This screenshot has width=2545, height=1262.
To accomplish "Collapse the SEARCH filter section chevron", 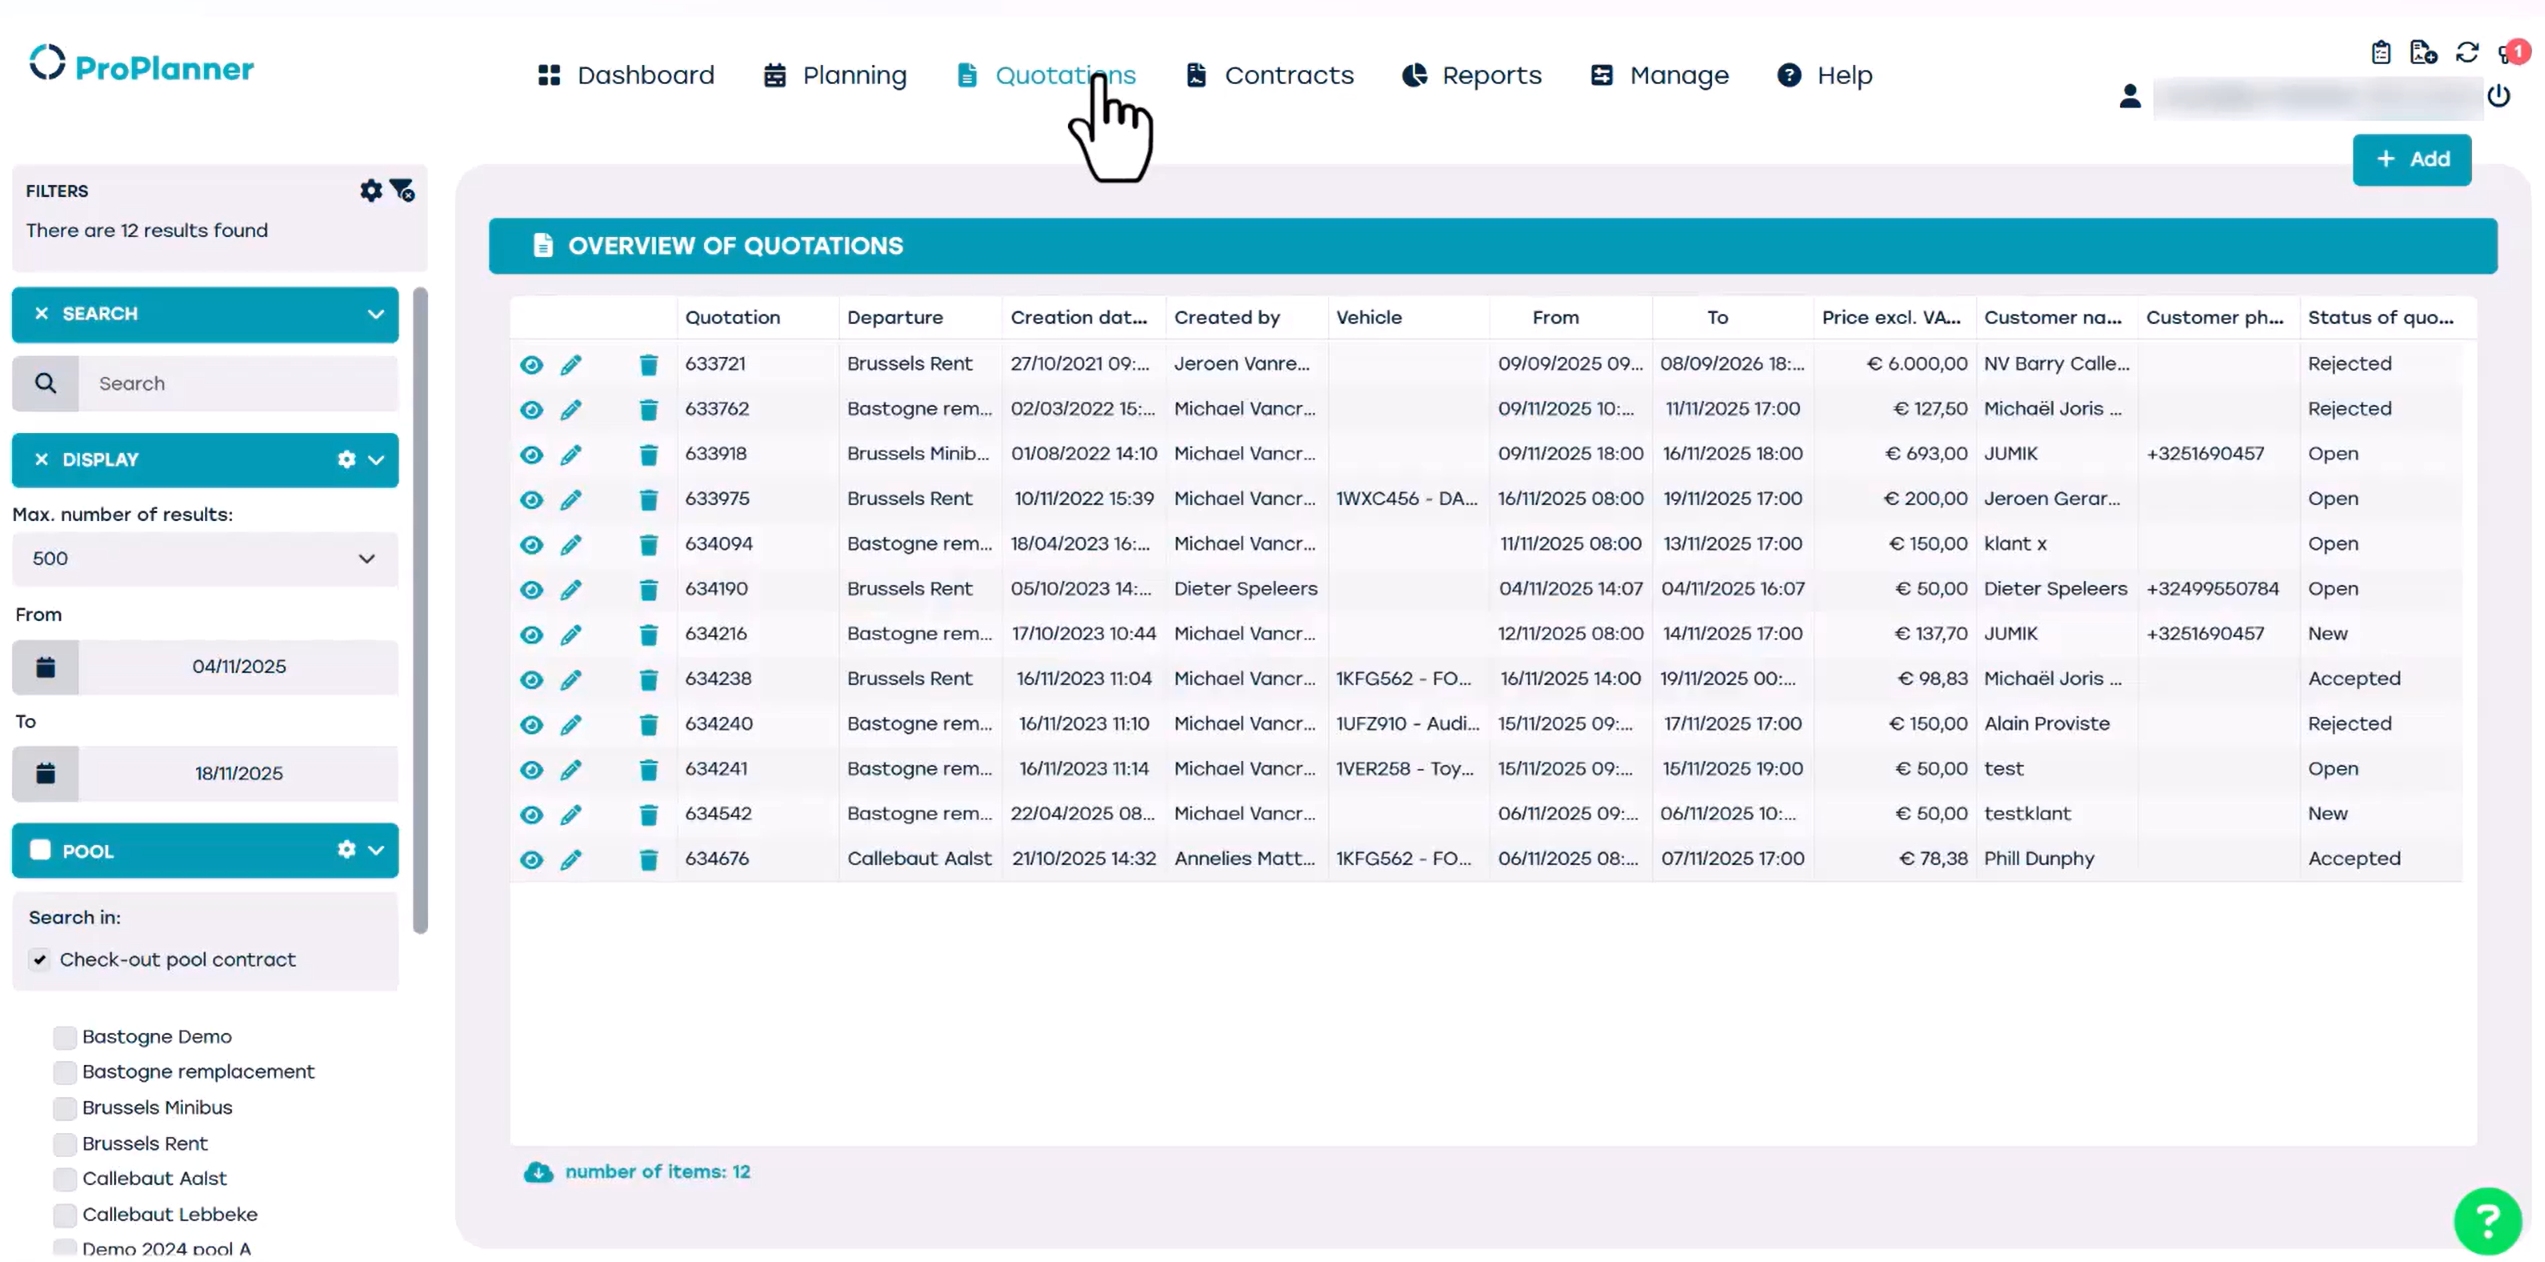I will pos(376,314).
